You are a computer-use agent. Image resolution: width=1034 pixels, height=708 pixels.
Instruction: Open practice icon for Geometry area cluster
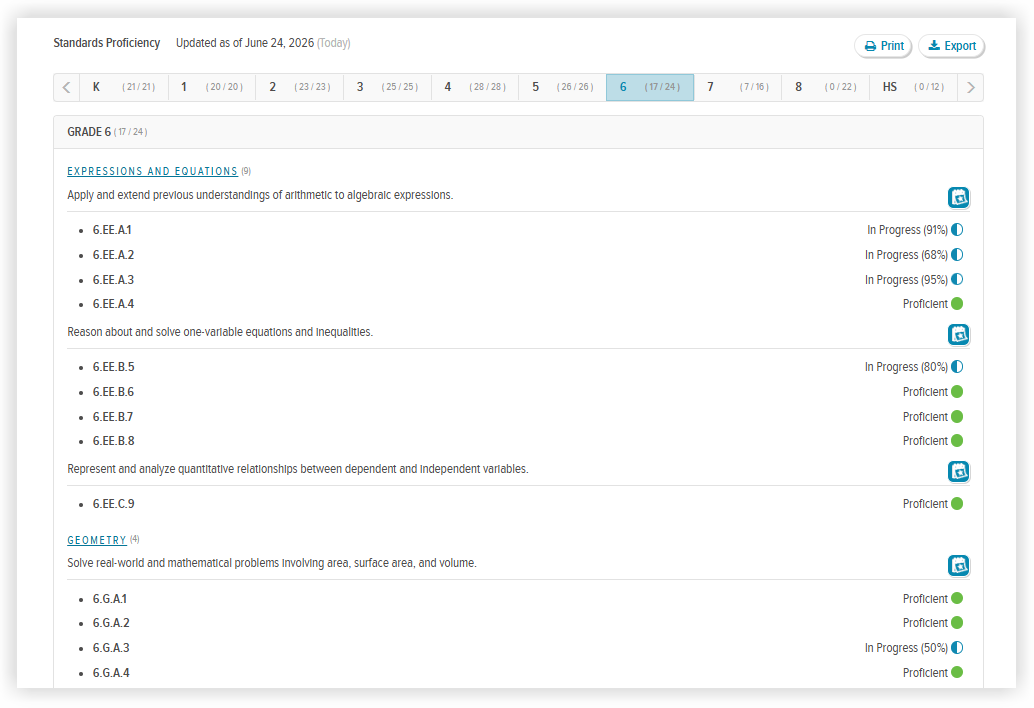click(958, 566)
